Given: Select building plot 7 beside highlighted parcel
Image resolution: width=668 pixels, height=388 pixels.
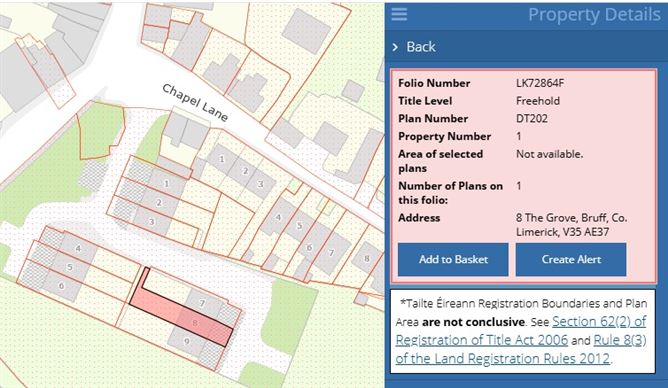Looking at the screenshot, I should point(203,303).
